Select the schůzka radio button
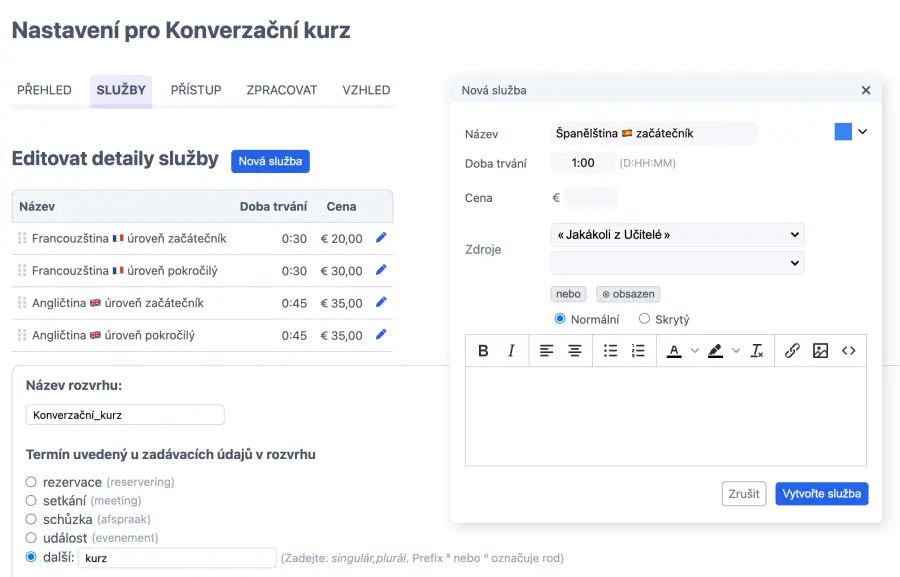Screen dimensions: 900x577 [x=31, y=519]
